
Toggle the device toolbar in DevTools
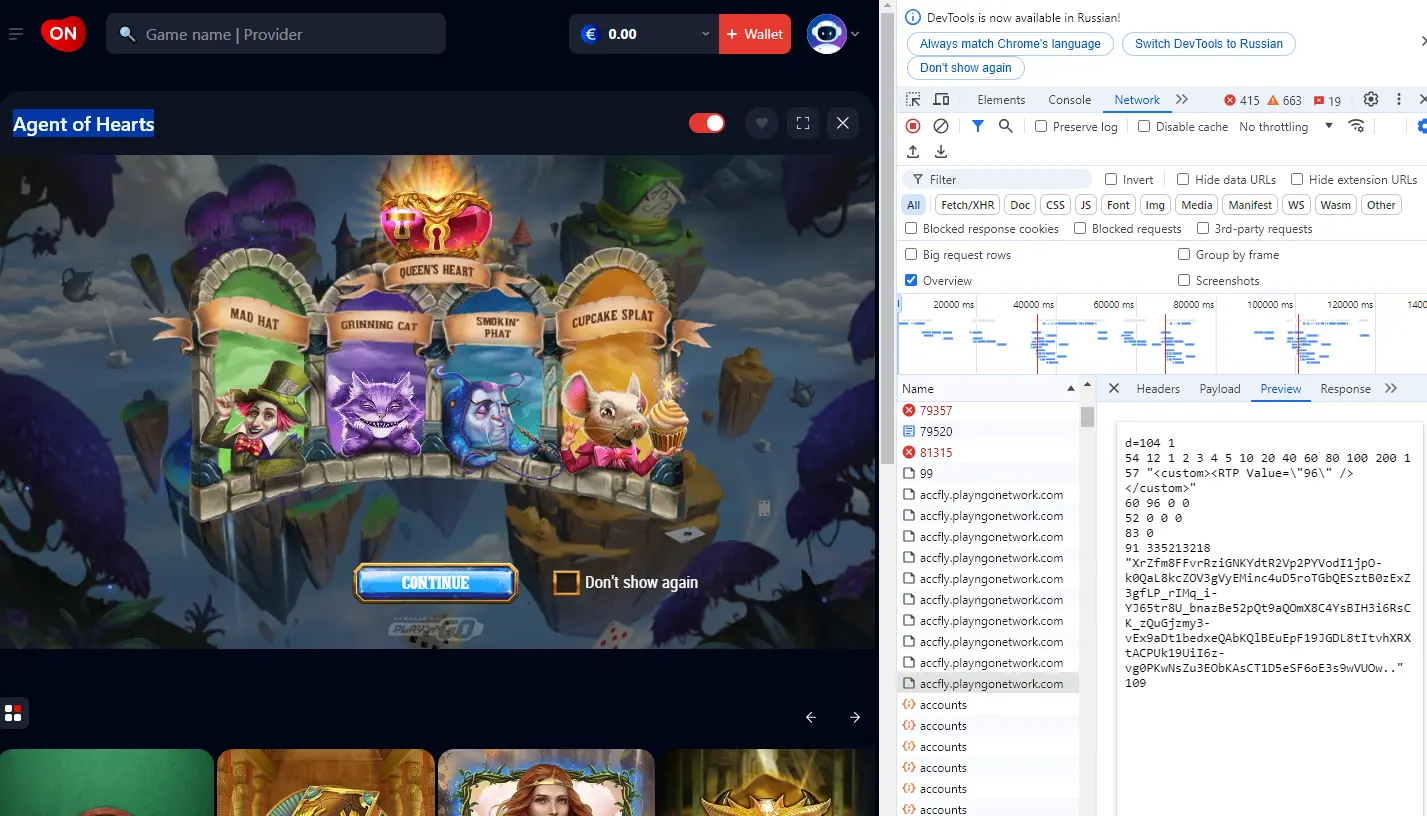point(941,100)
